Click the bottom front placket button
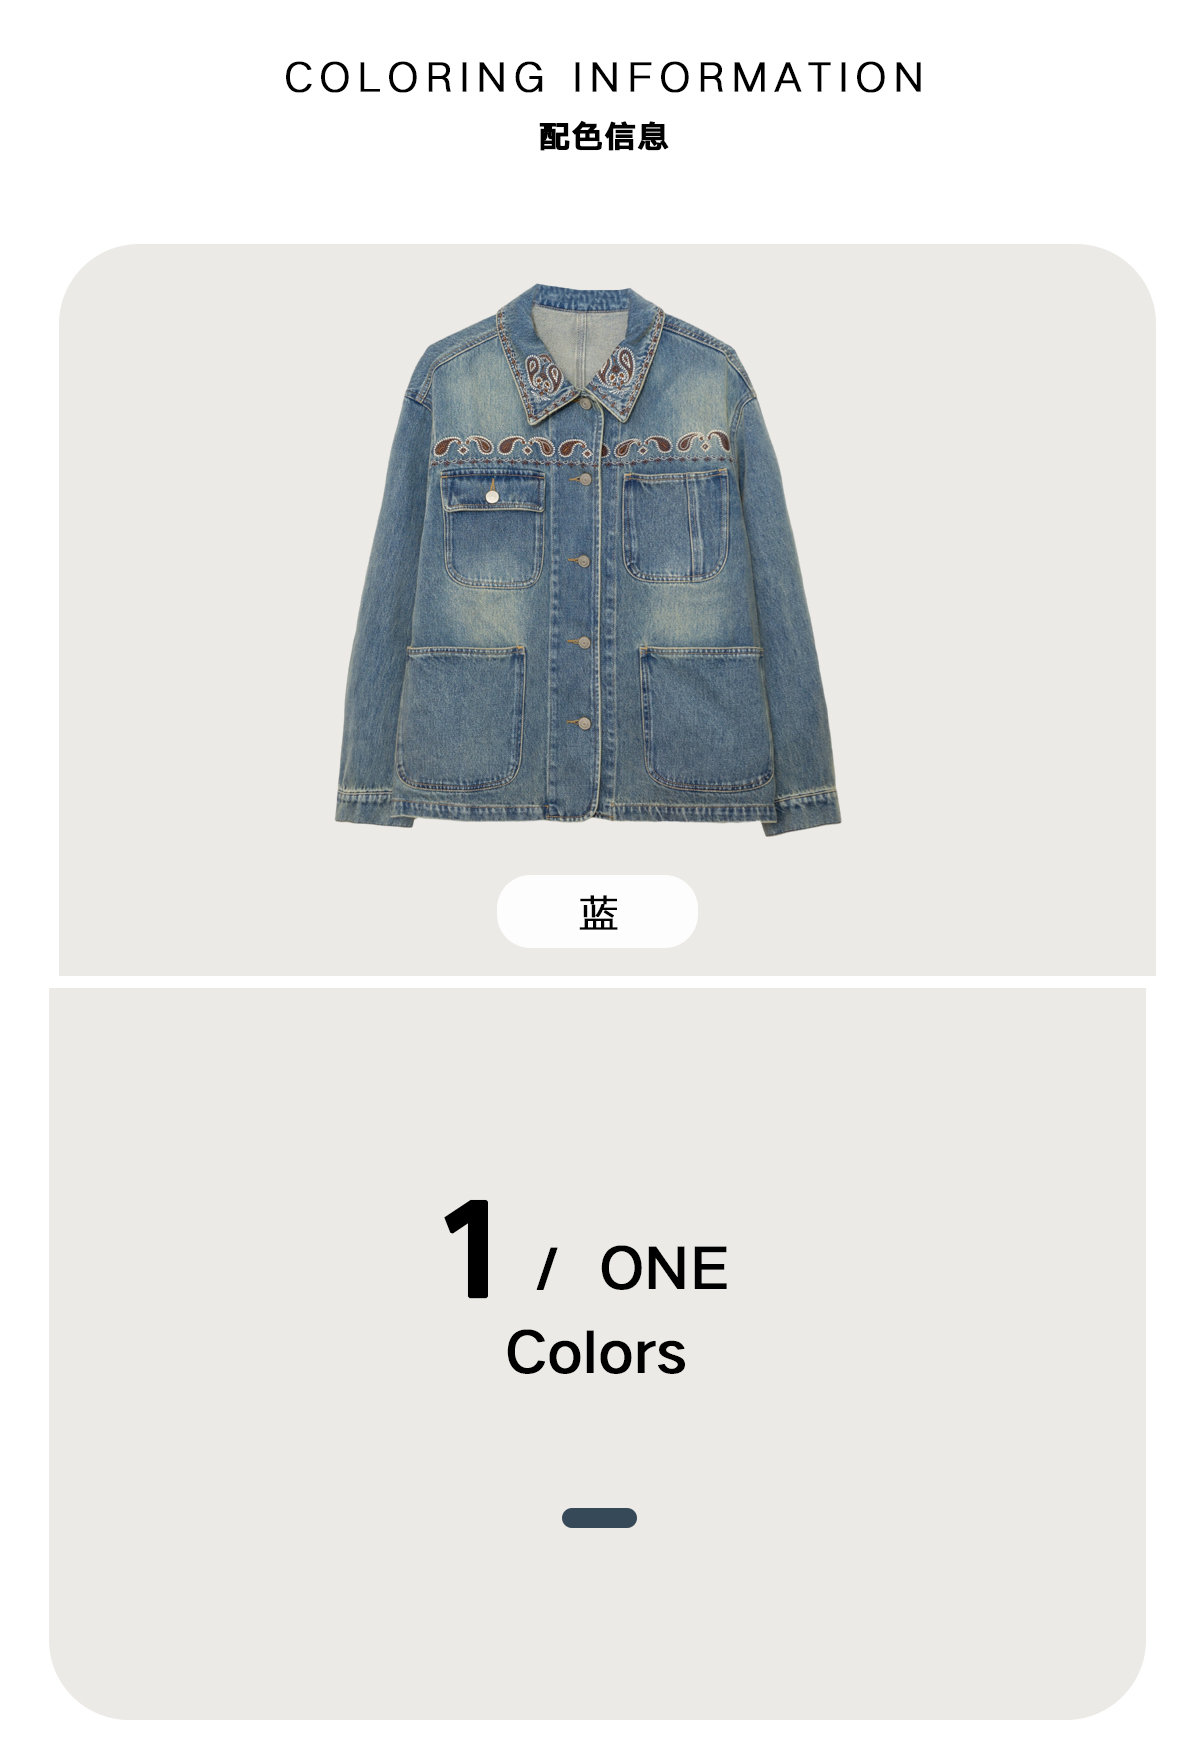Image resolution: width=1200 pixels, height=1760 pixels. click(x=583, y=723)
